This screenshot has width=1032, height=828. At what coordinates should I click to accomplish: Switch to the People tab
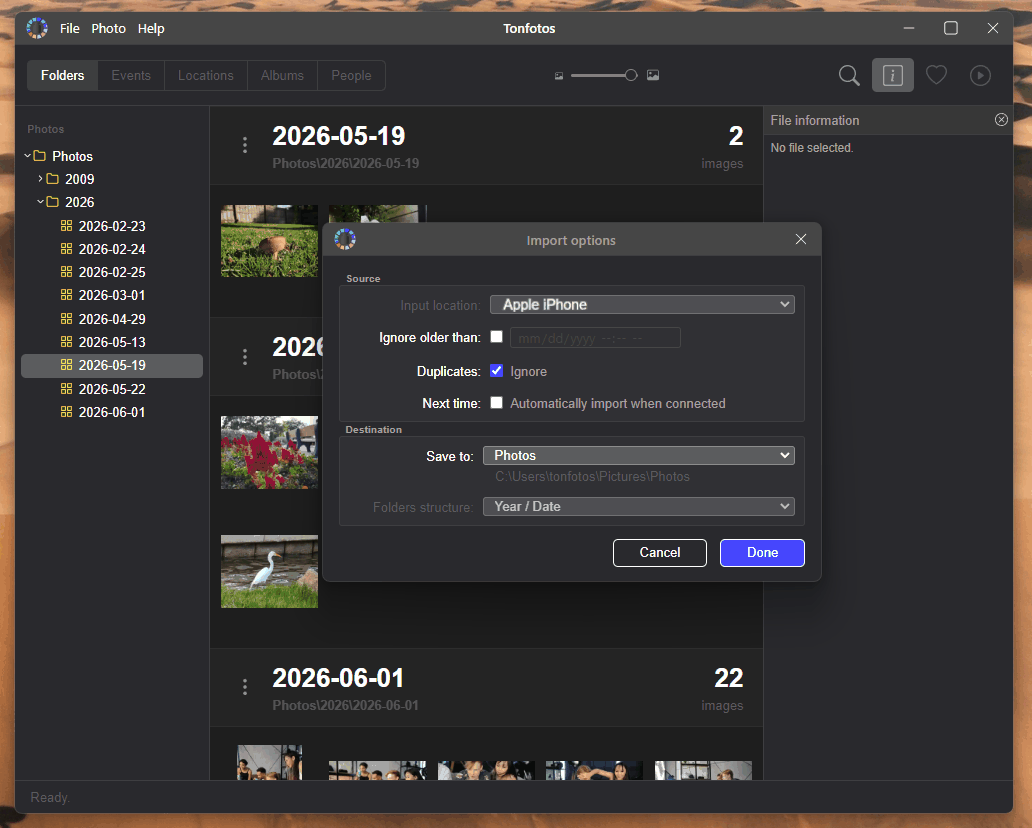(351, 75)
